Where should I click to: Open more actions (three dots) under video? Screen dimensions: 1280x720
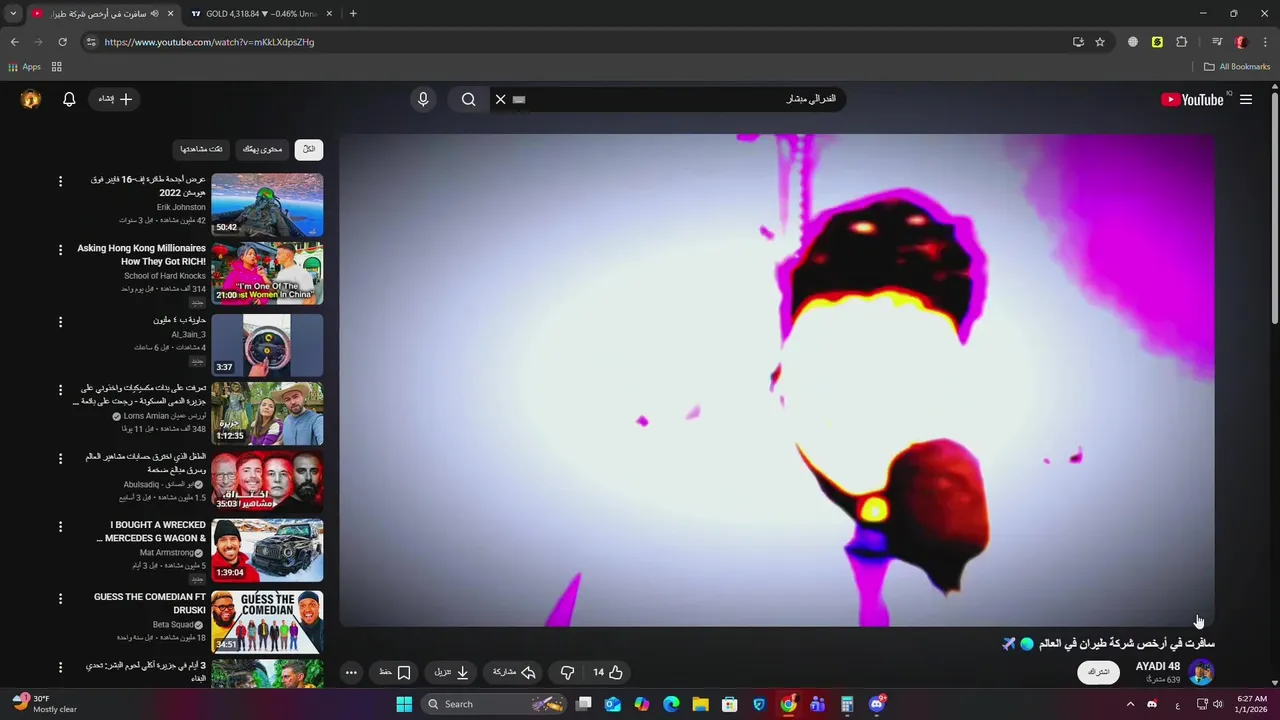point(351,672)
